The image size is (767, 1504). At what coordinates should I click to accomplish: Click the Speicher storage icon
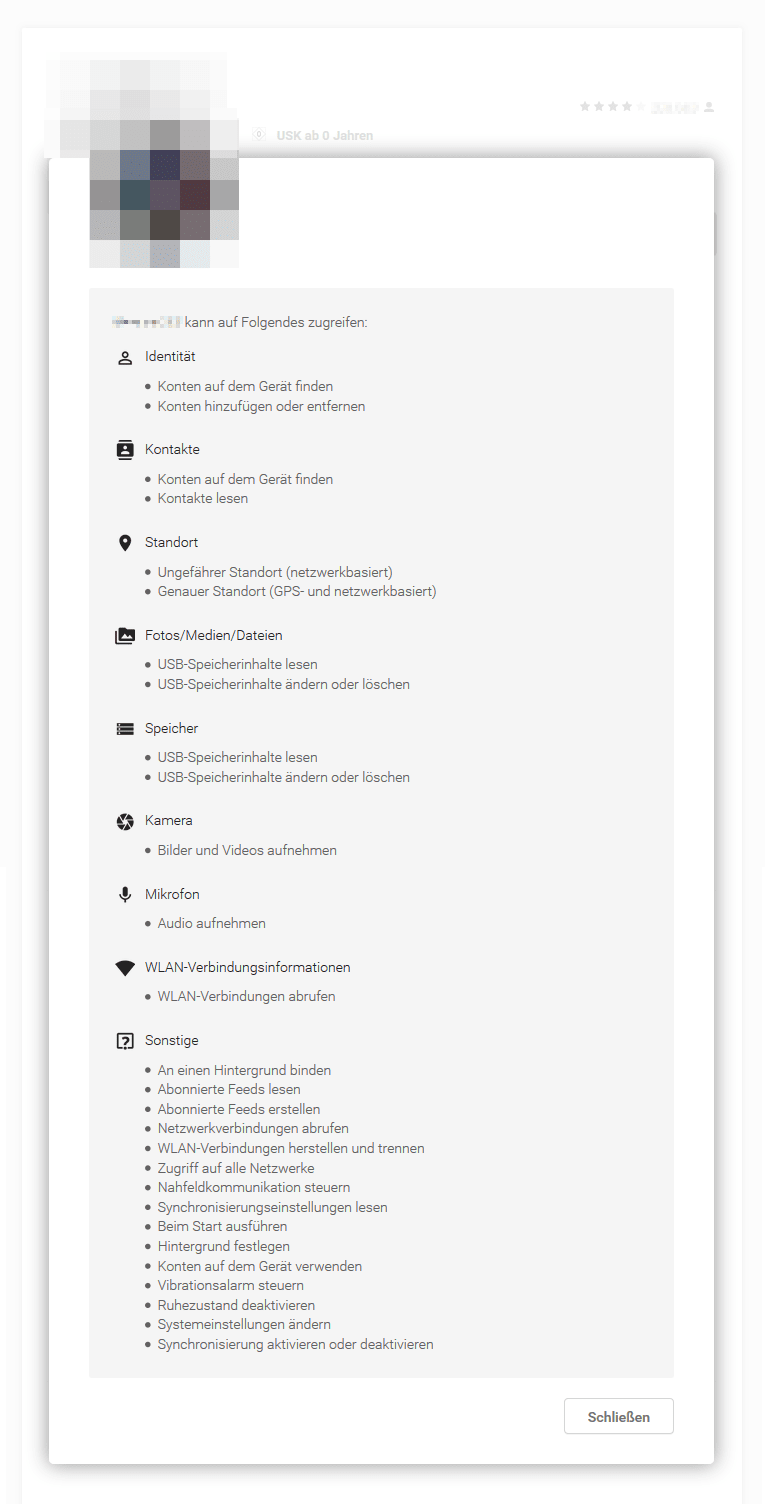(x=125, y=729)
